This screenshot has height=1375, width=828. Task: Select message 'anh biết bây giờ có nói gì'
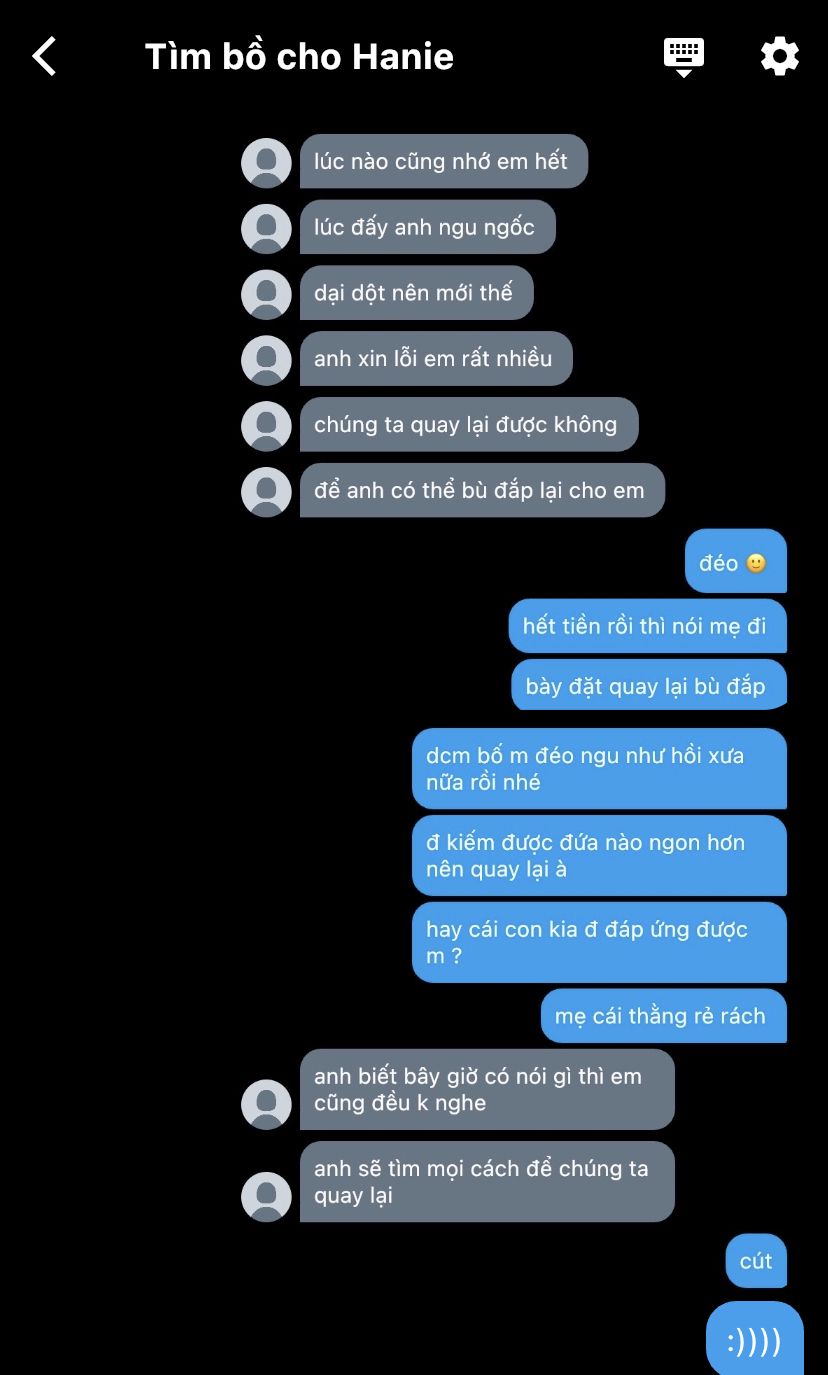[487, 1089]
